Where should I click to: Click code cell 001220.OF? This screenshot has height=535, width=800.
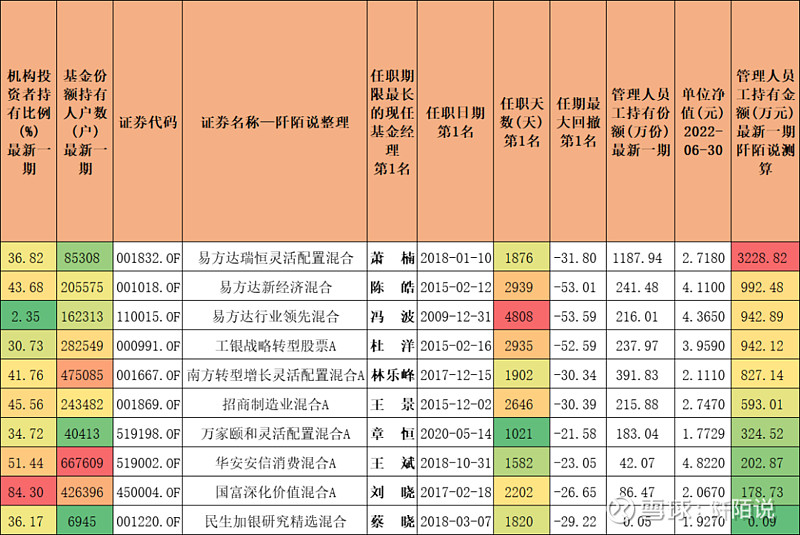click(147, 521)
